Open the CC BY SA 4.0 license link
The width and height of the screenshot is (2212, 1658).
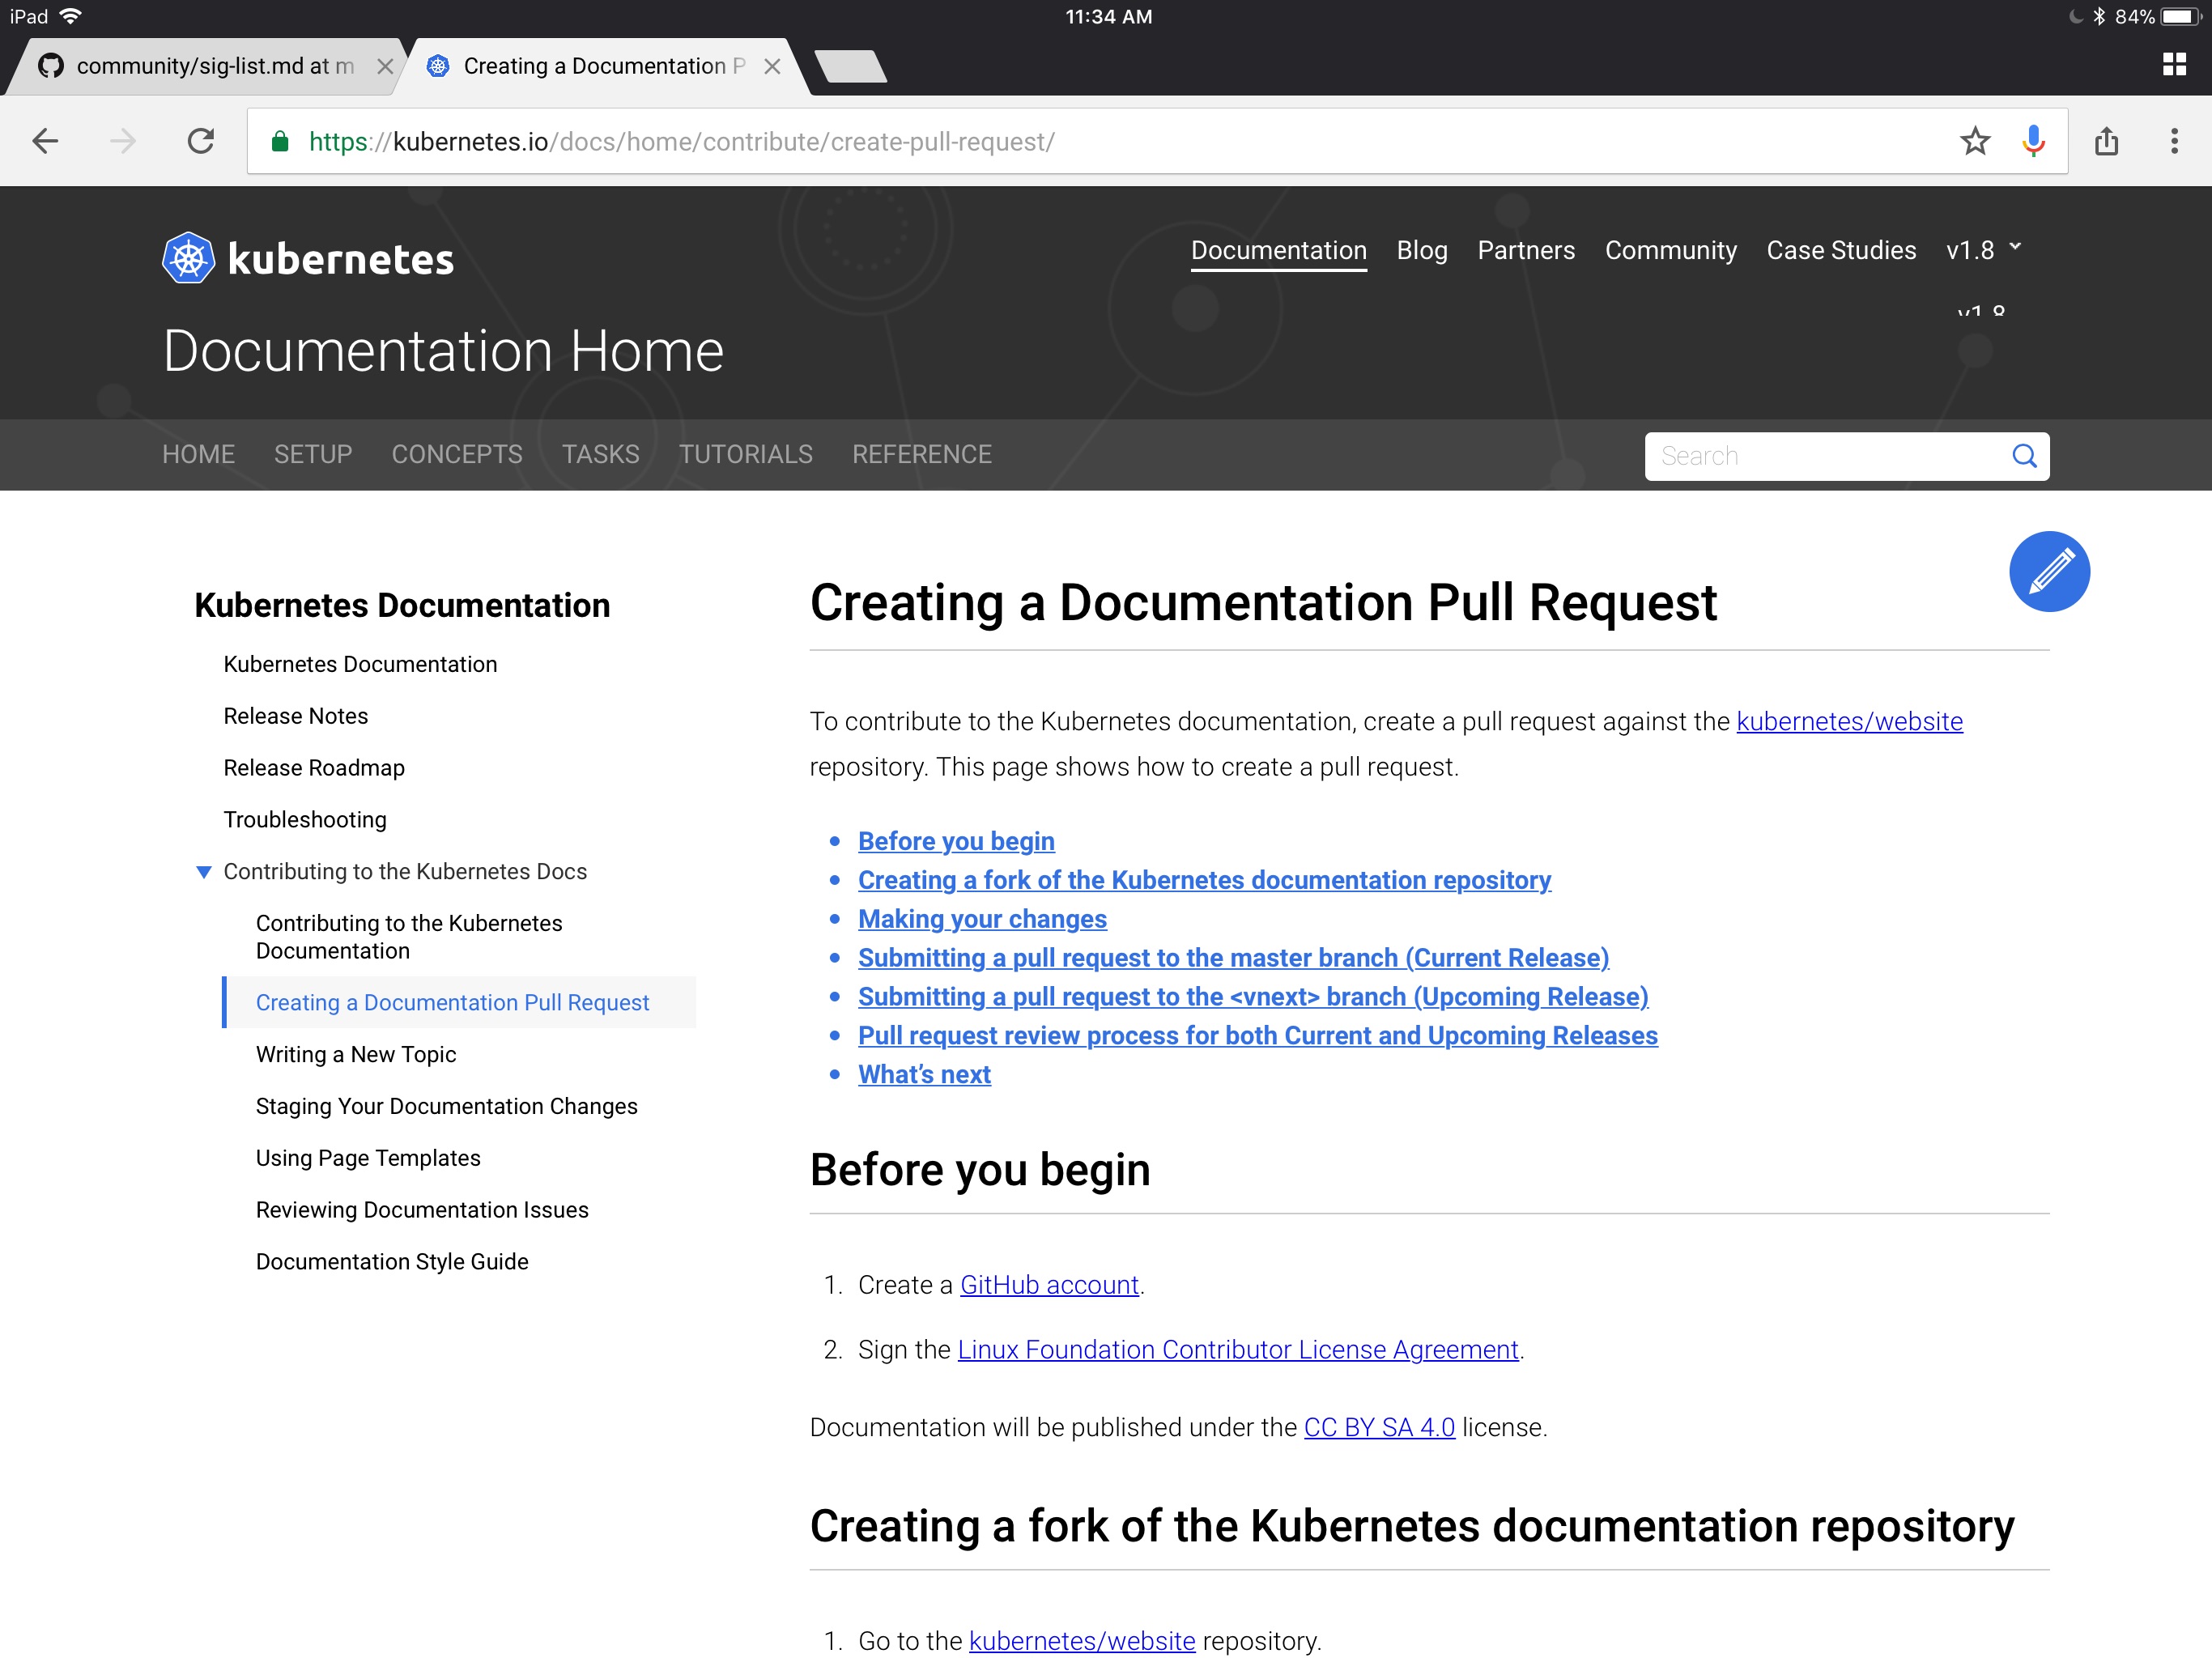(x=1379, y=1427)
